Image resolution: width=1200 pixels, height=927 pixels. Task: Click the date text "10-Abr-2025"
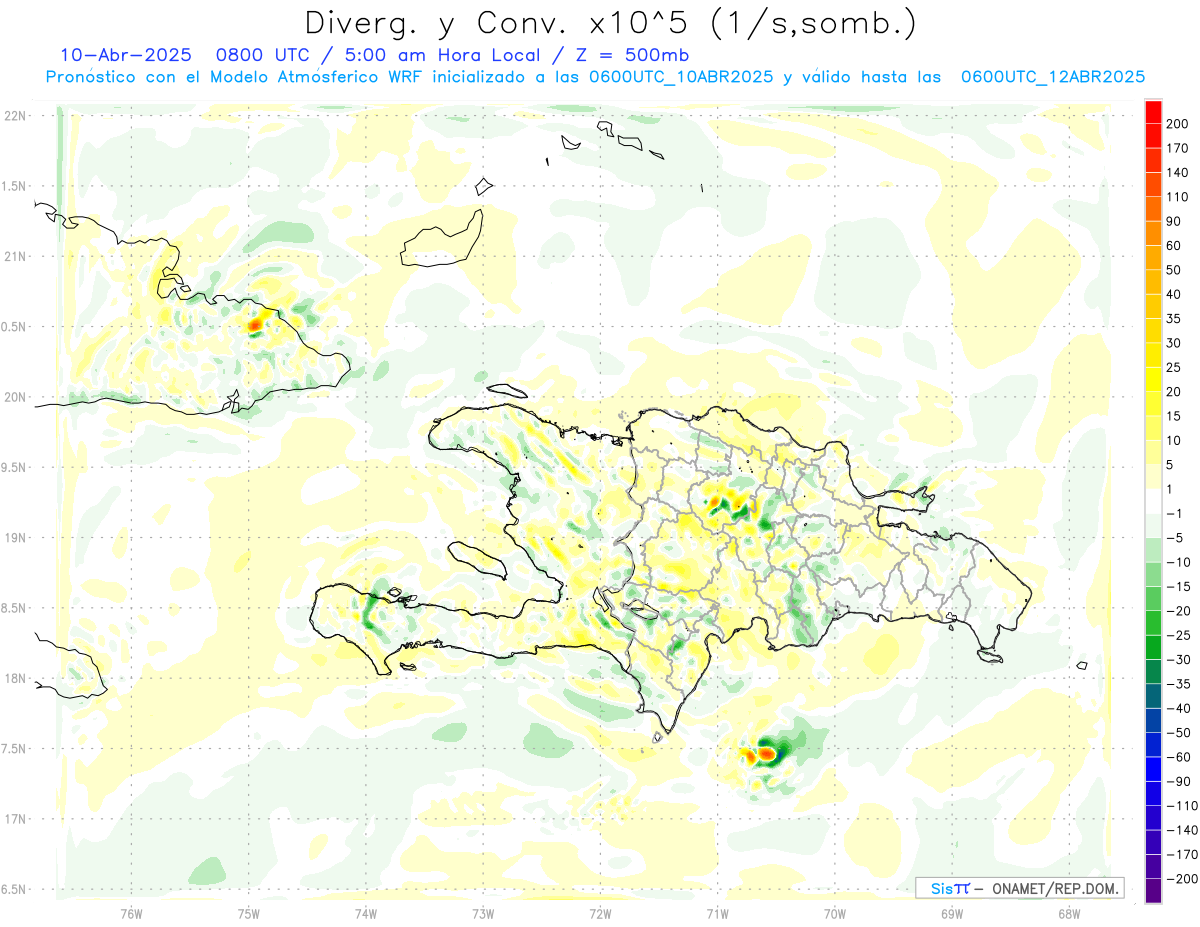[125, 54]
